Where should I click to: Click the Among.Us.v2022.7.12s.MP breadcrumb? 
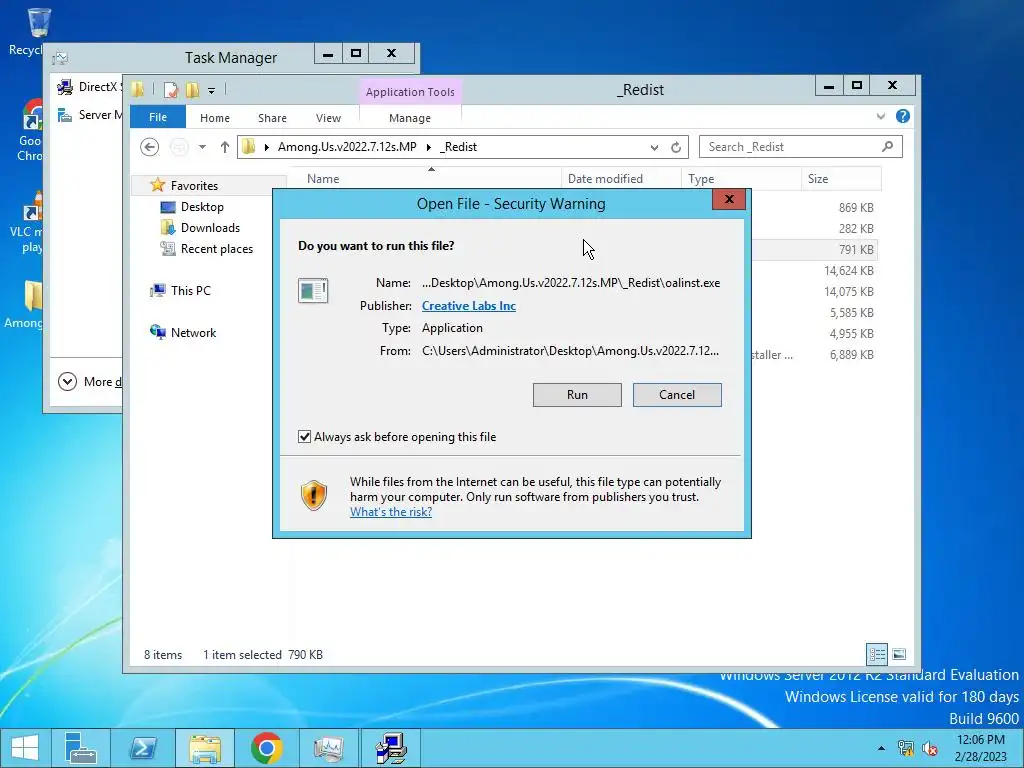(x=347, y=147)
